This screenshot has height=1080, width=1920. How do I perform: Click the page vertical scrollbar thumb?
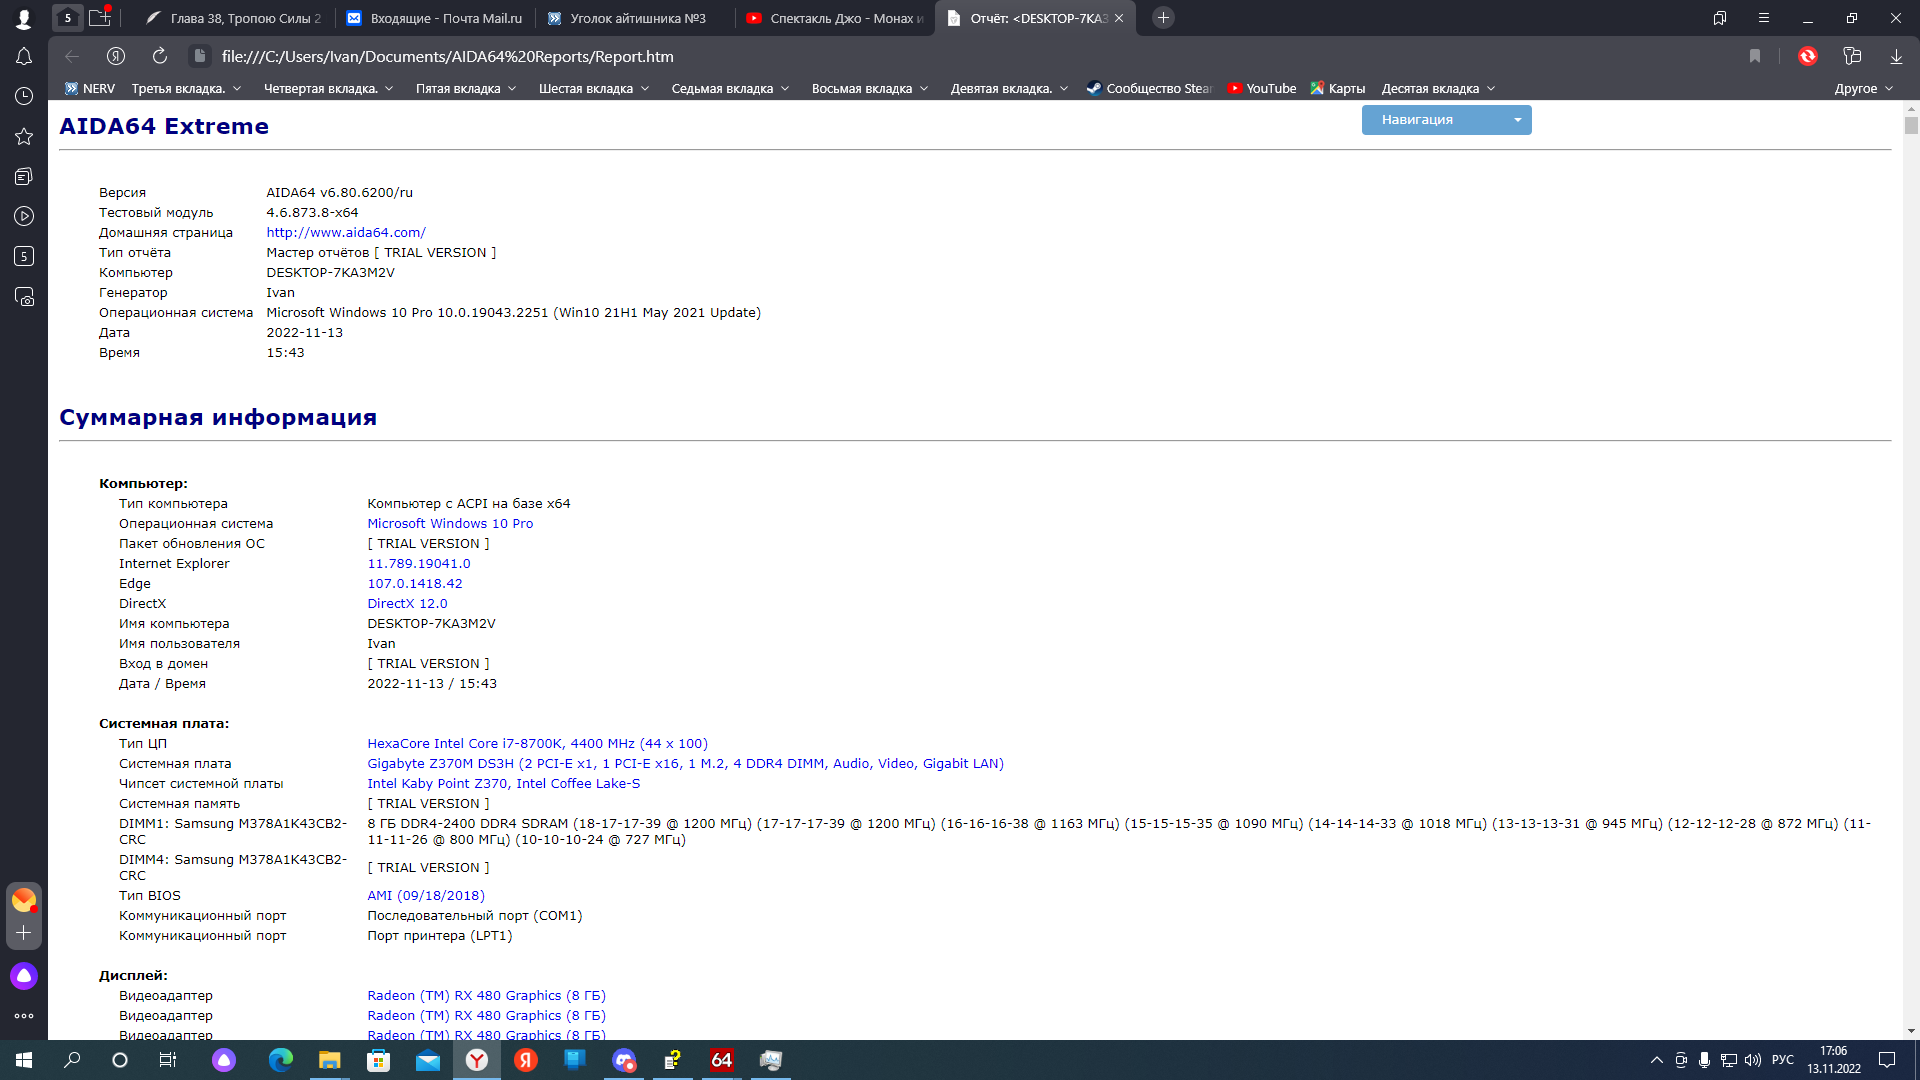[x=1911, y=125]
